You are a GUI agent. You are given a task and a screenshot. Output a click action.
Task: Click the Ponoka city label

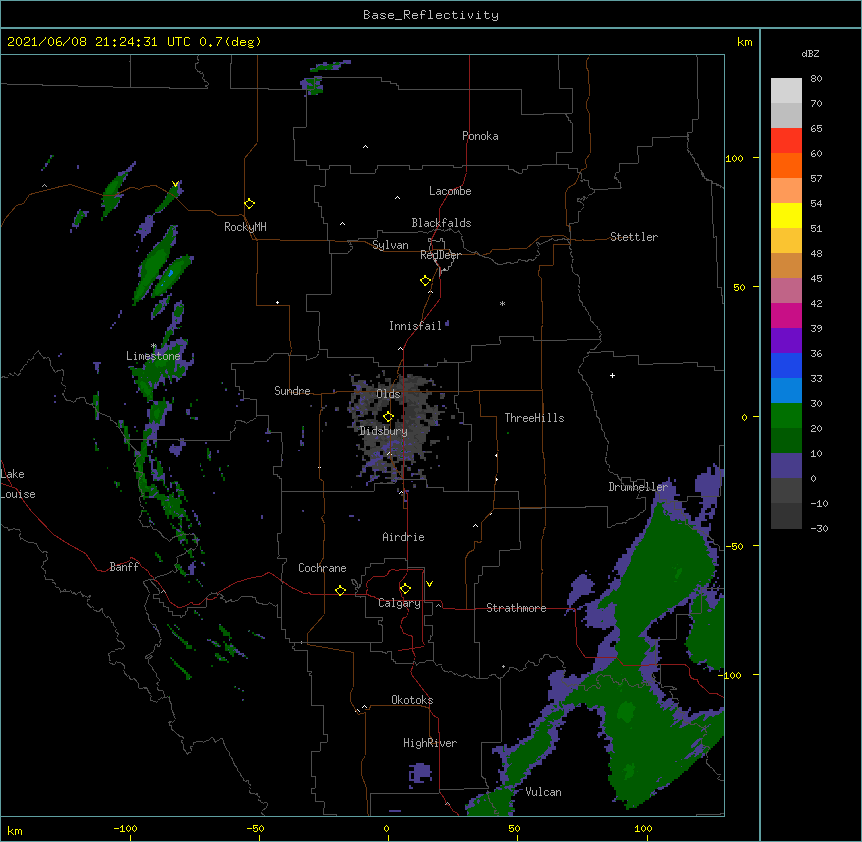480,136
